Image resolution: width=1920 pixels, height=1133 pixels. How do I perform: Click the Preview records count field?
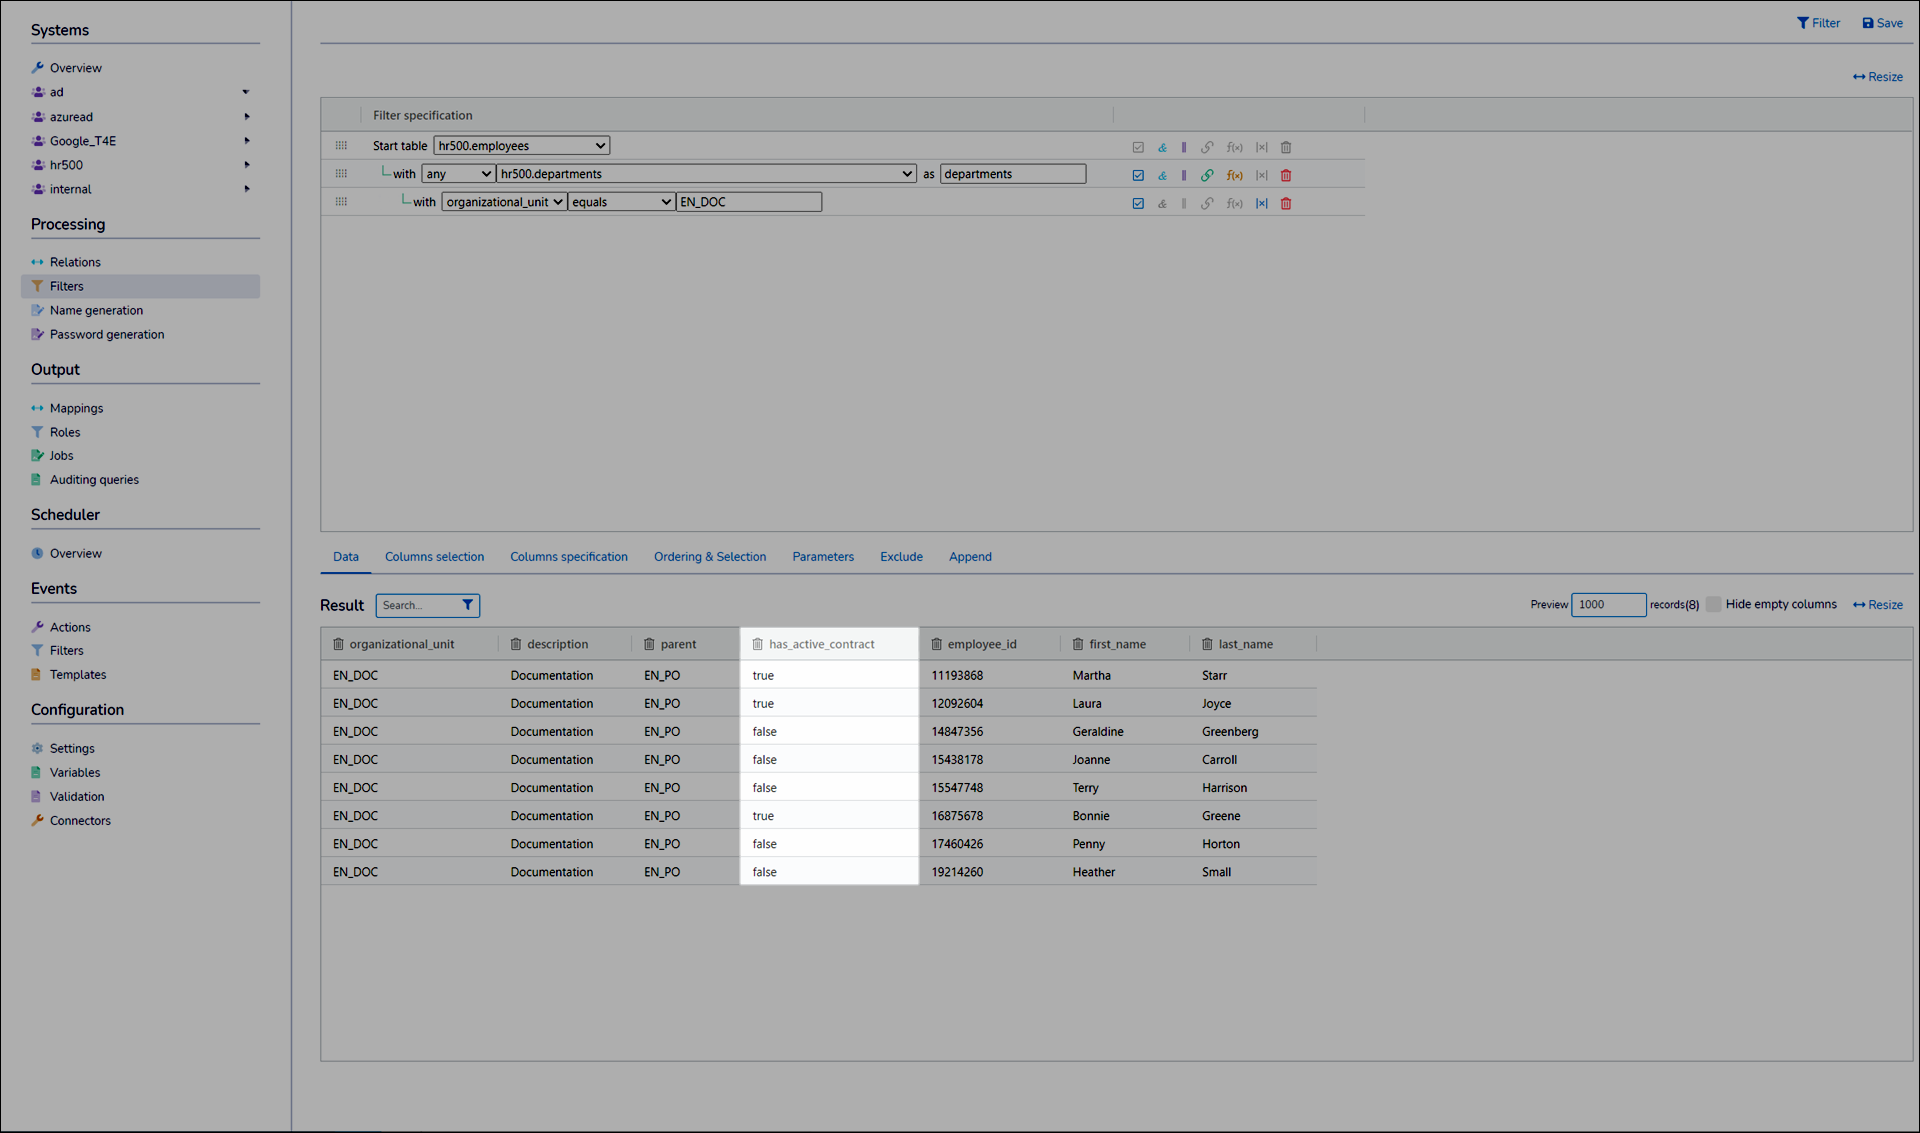[x=1607, y=604]
